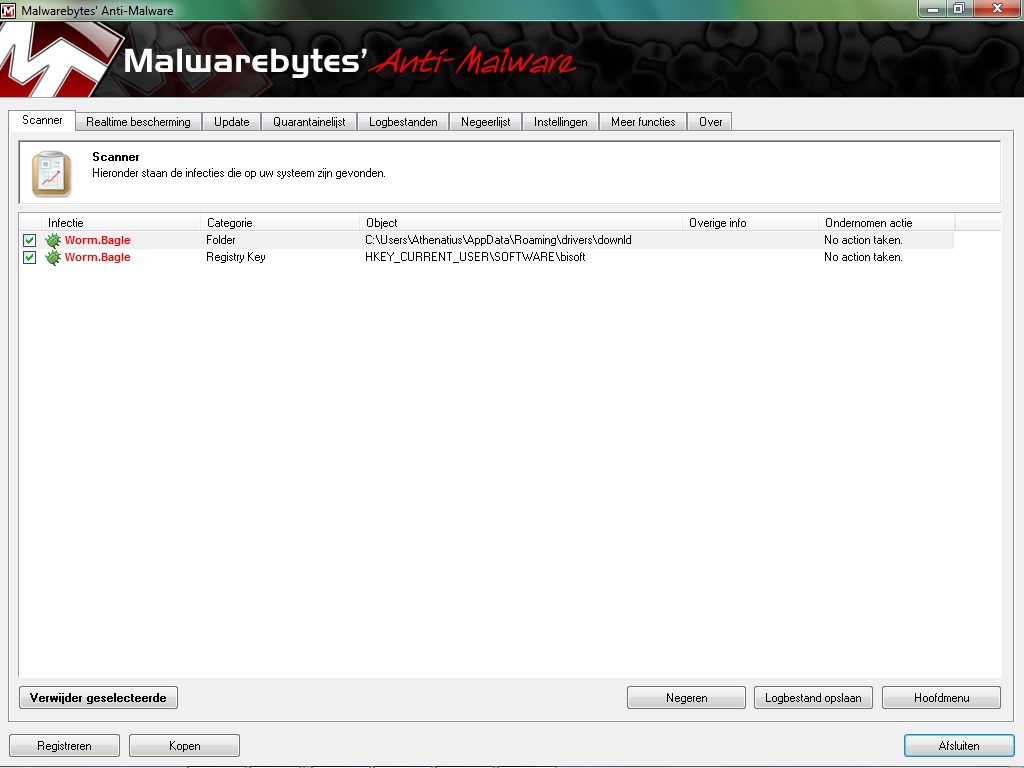Click the C:\Users\Athenatius drivers\downld path
1024x768 pixels.
point(498,240)
